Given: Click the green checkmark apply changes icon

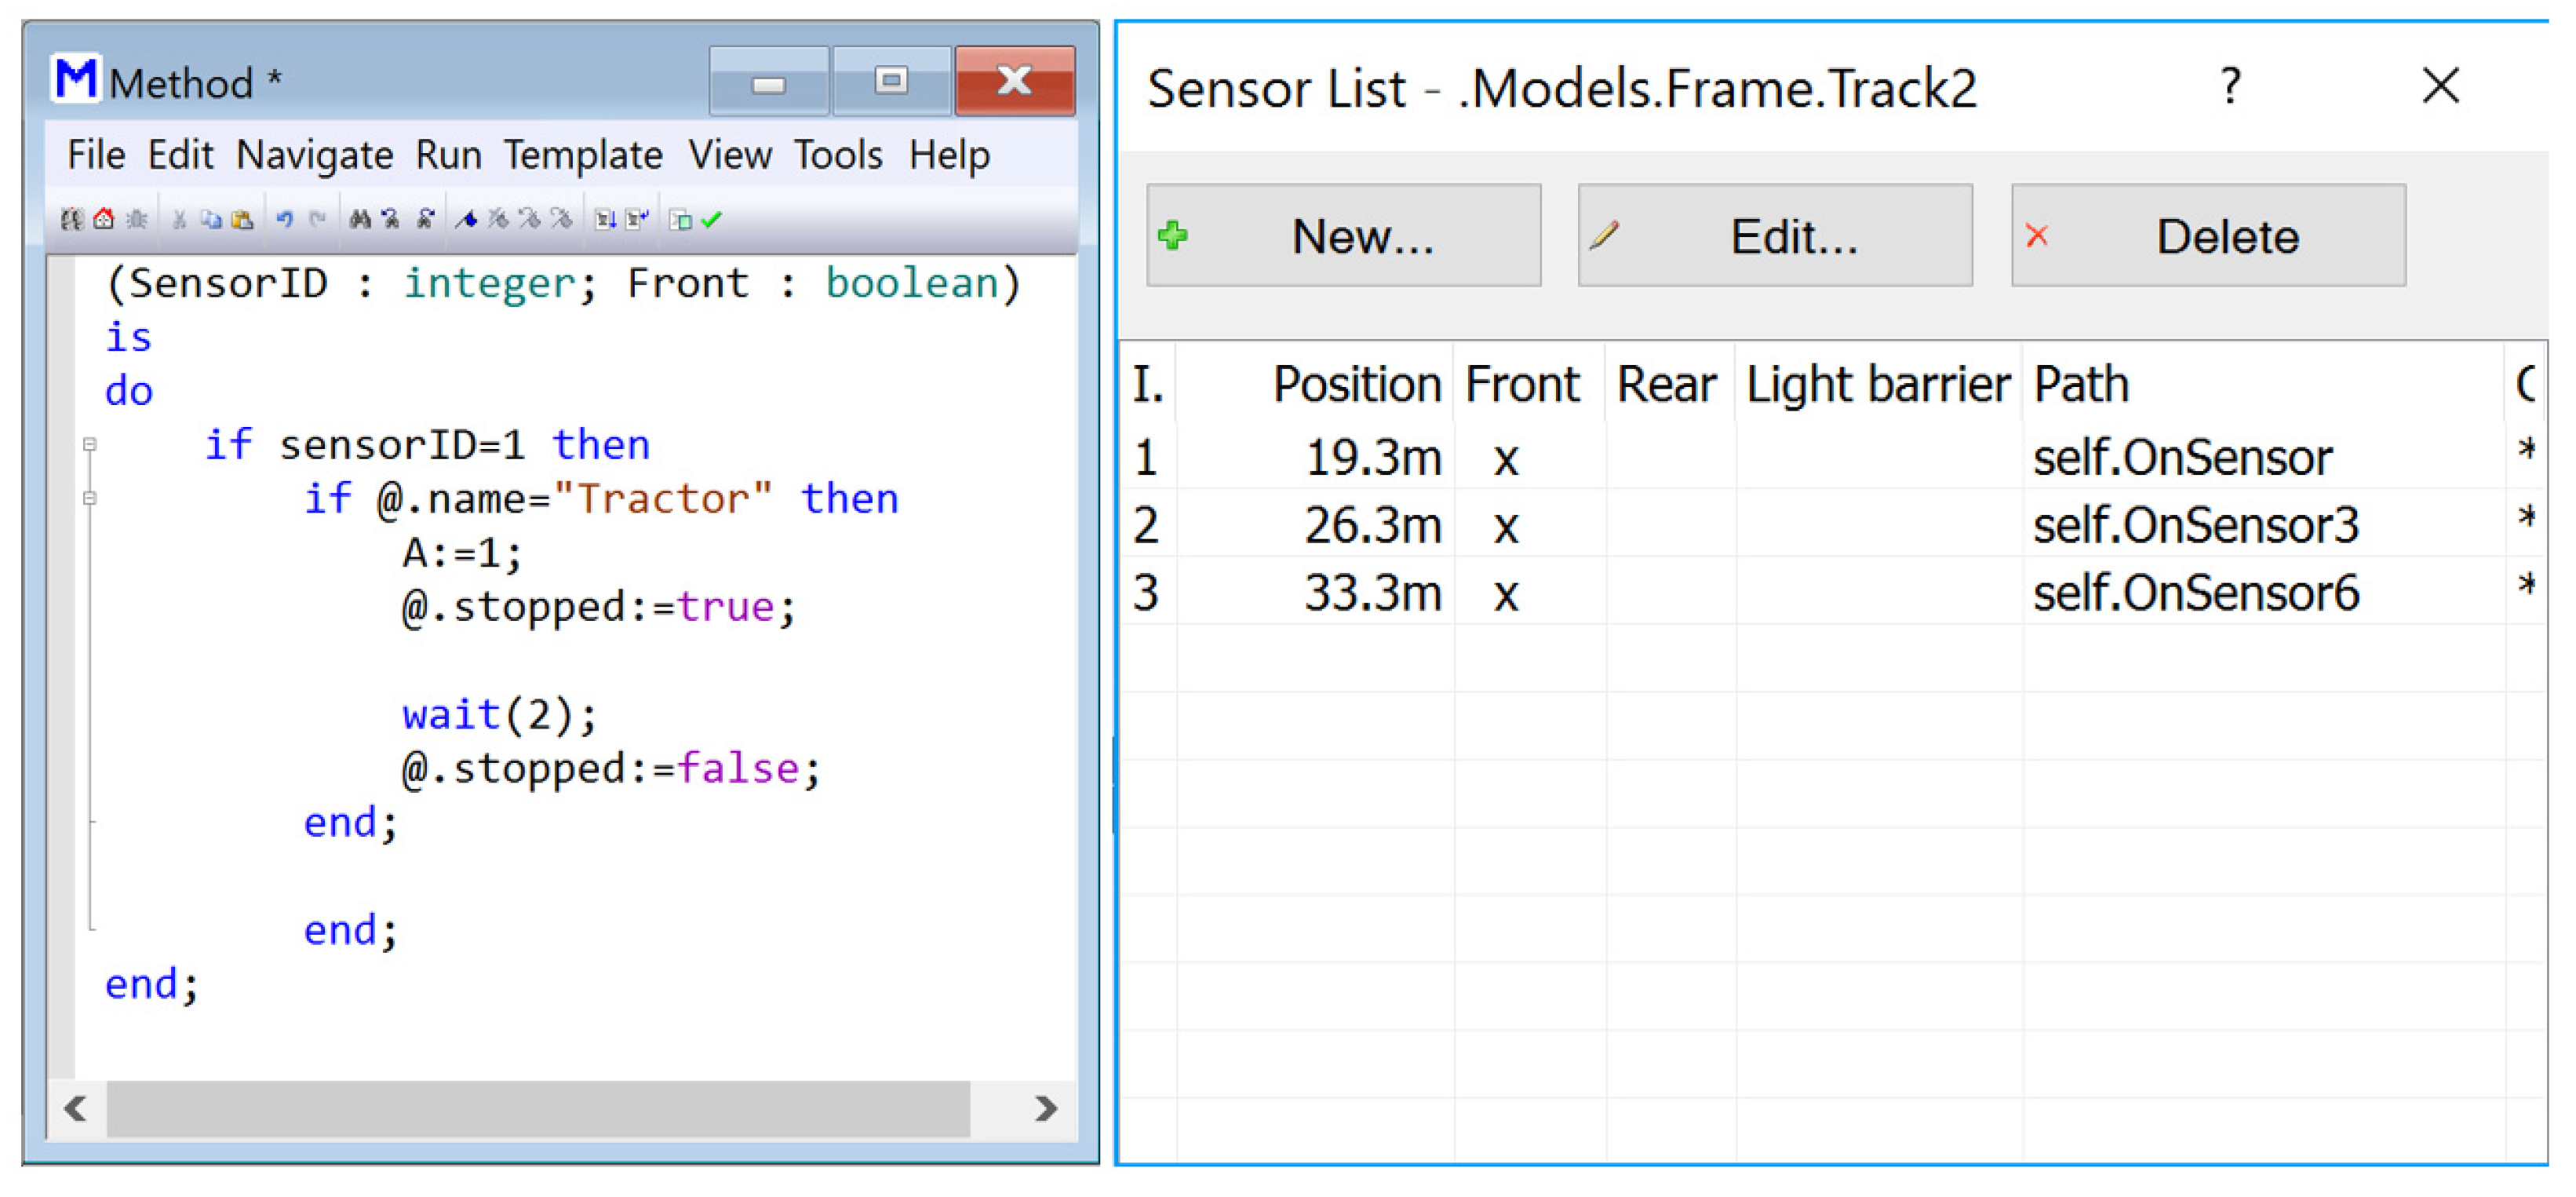Looking at the screenshot, I should (x=712, y=220).
